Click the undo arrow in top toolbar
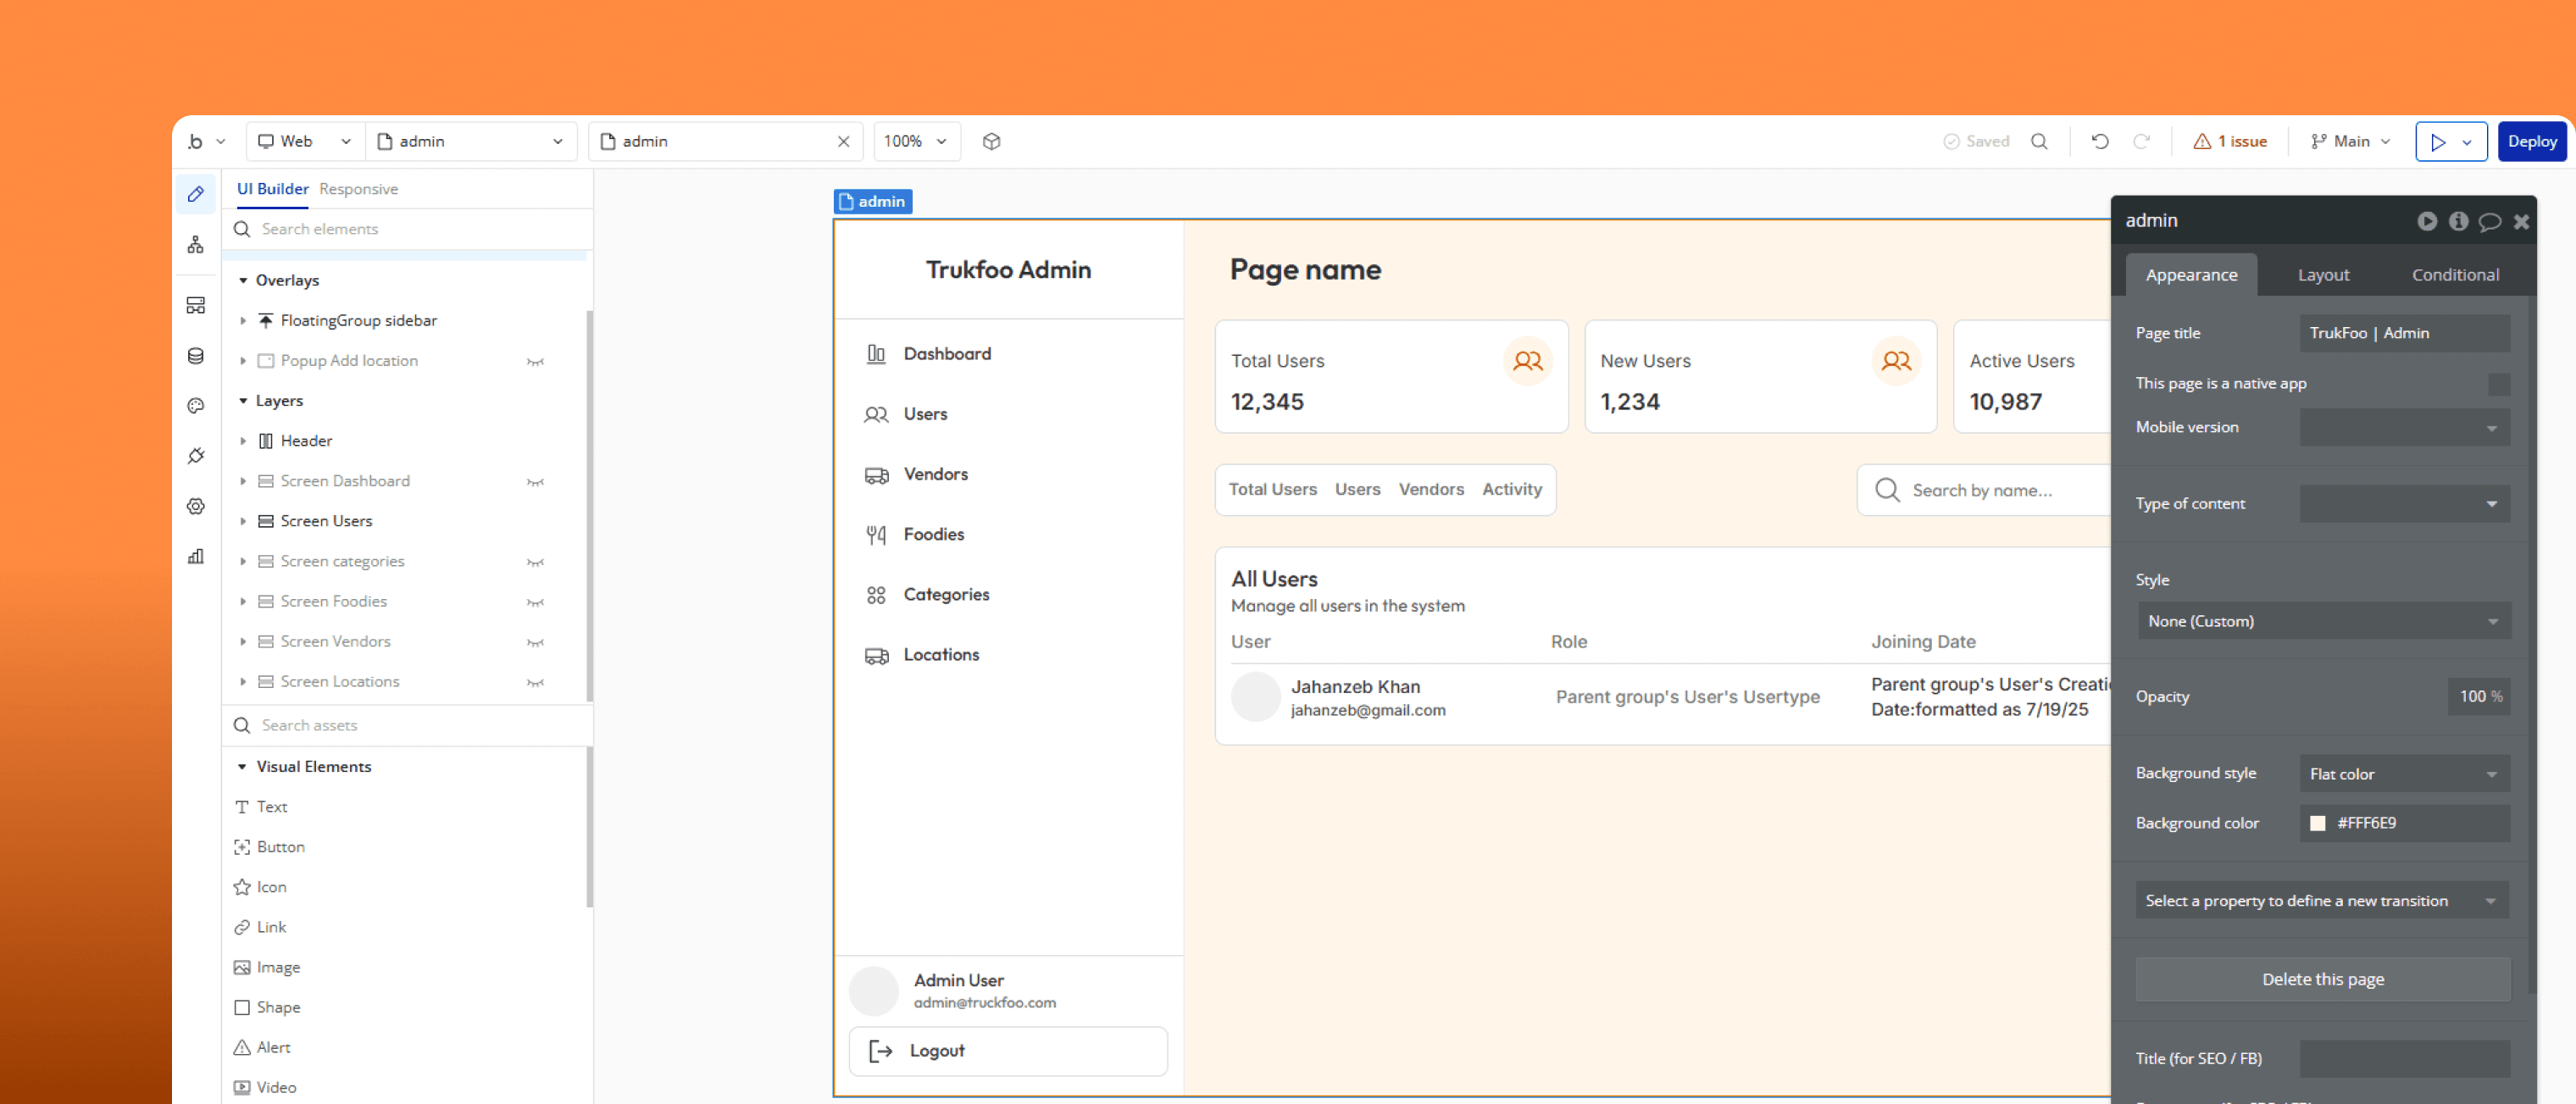The height and width of the screenshot is (1104, 2576). [2100, 142]
